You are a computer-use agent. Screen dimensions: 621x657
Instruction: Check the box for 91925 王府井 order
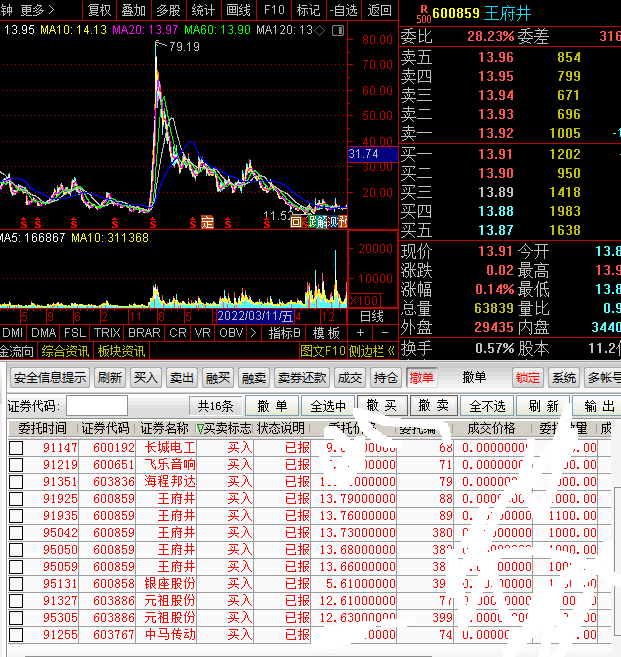(16, 499)
